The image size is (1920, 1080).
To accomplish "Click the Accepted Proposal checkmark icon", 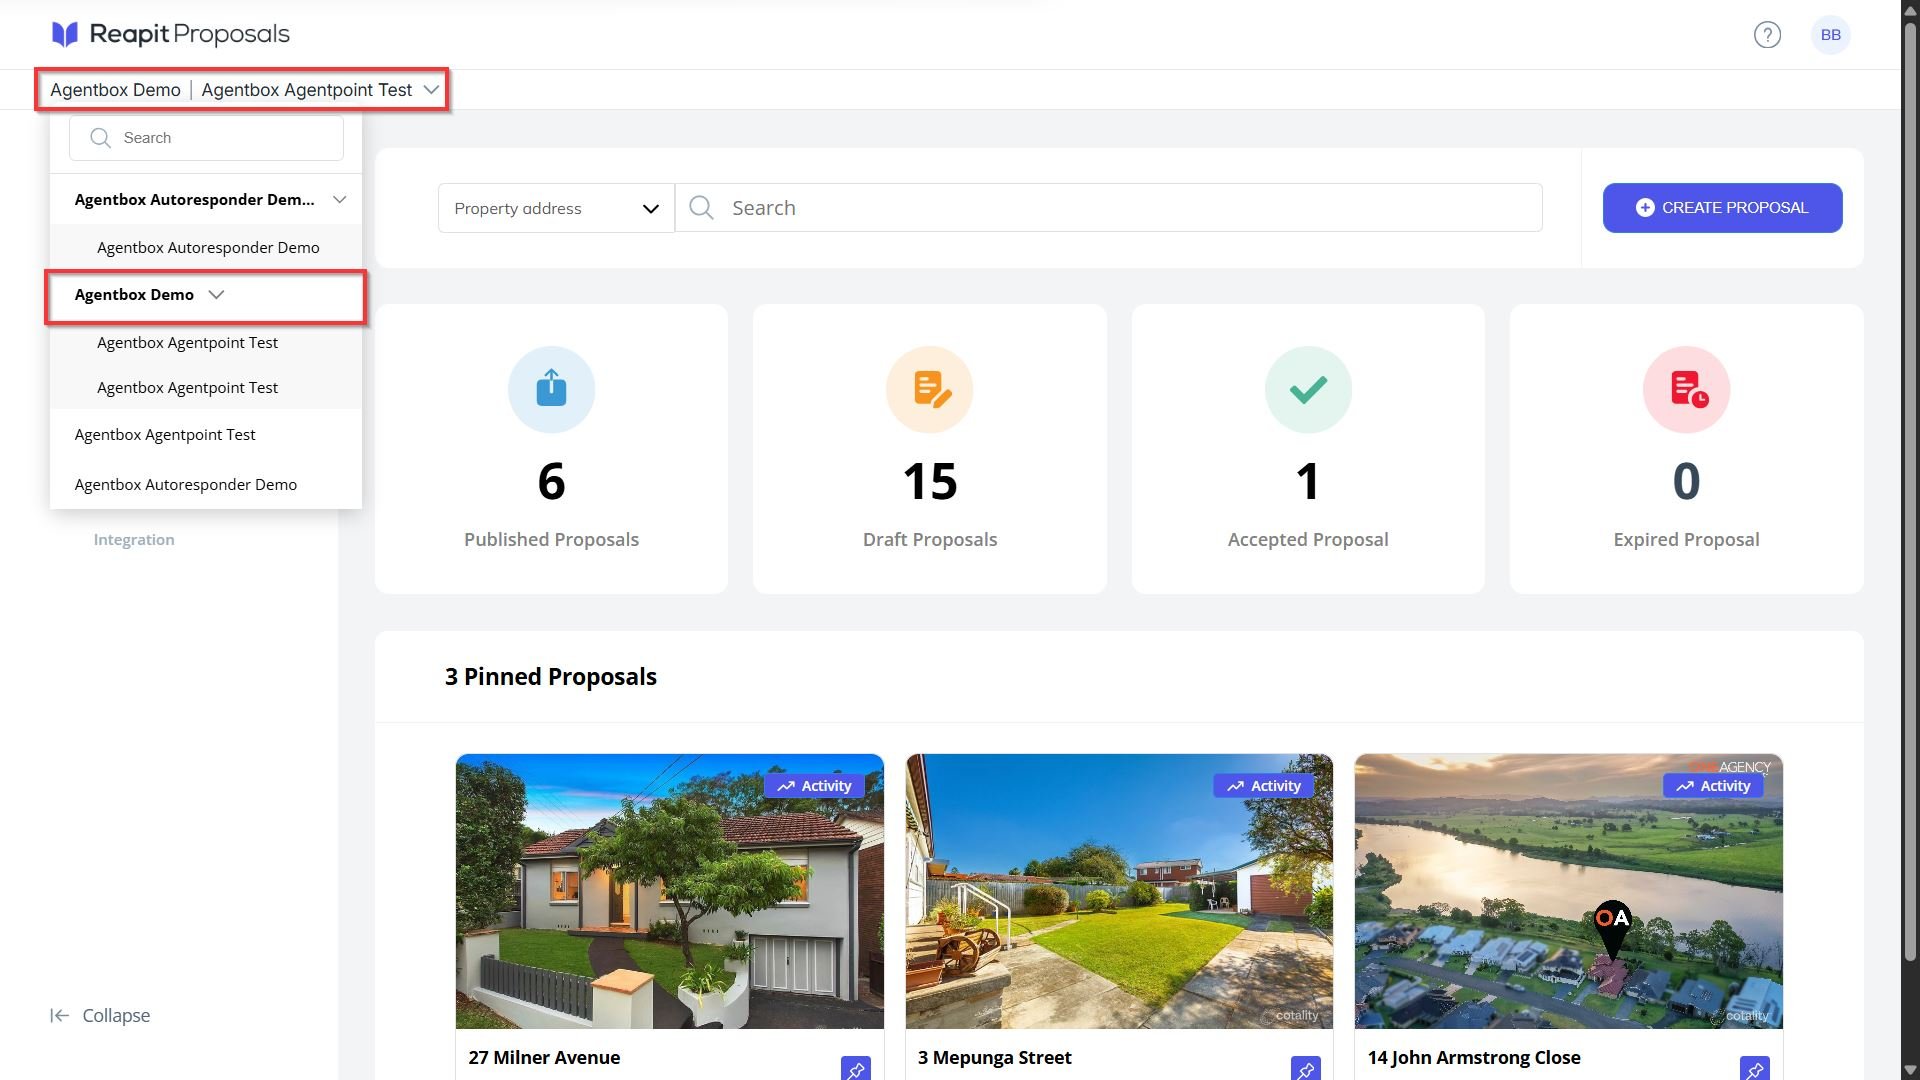I will 1308,389.
